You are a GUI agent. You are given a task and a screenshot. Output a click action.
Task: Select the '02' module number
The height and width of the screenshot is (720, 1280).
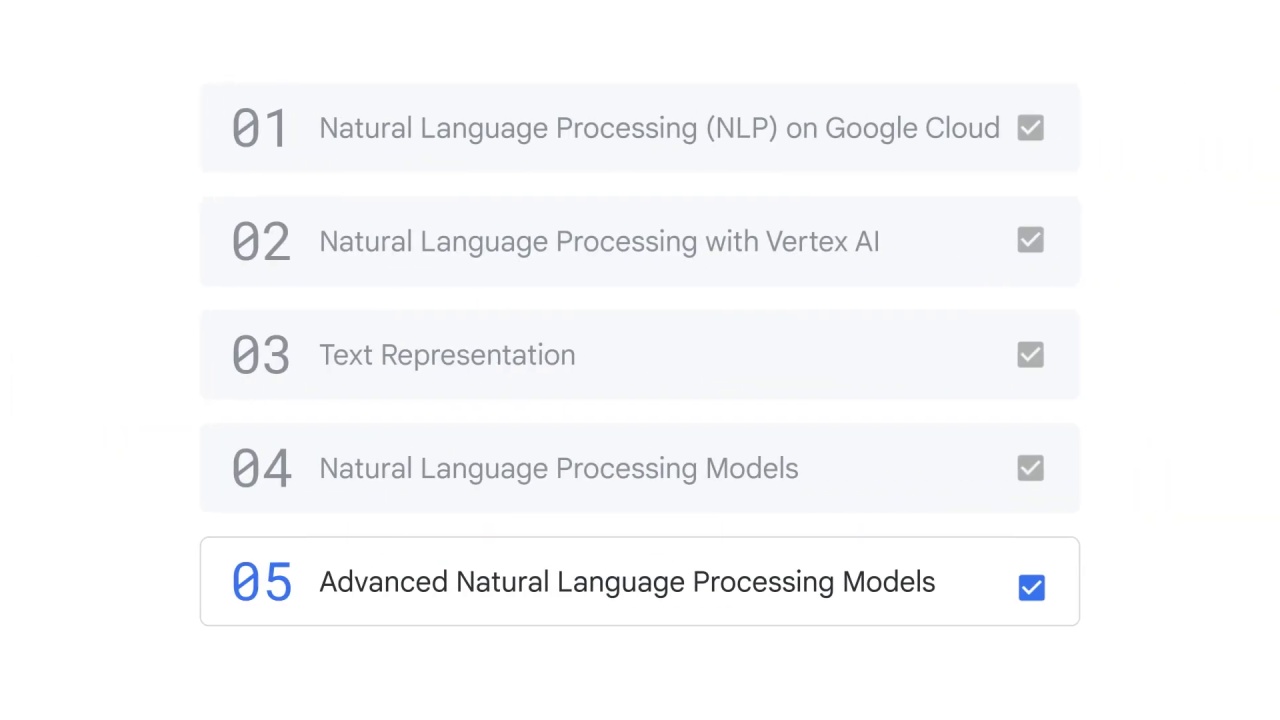[x=261, y=242]
